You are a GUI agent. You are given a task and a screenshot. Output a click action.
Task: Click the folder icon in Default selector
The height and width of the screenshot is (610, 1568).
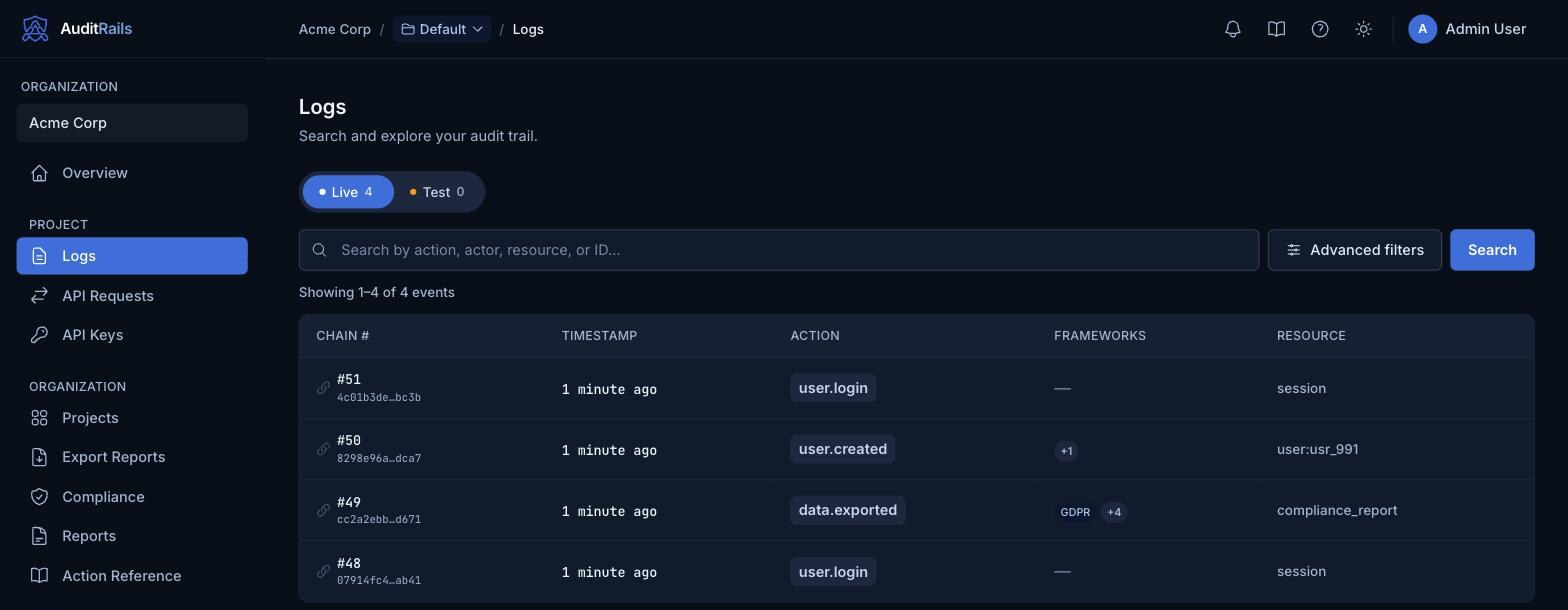coord(408,29)
